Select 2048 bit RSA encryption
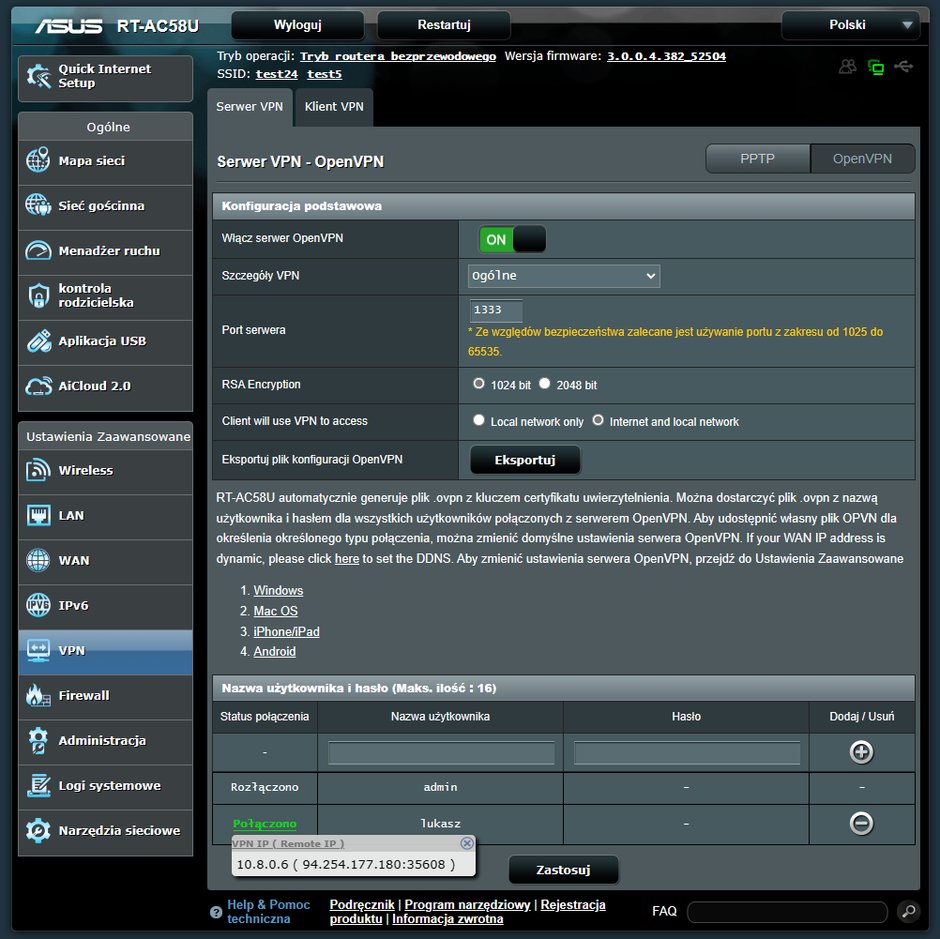 544,383
